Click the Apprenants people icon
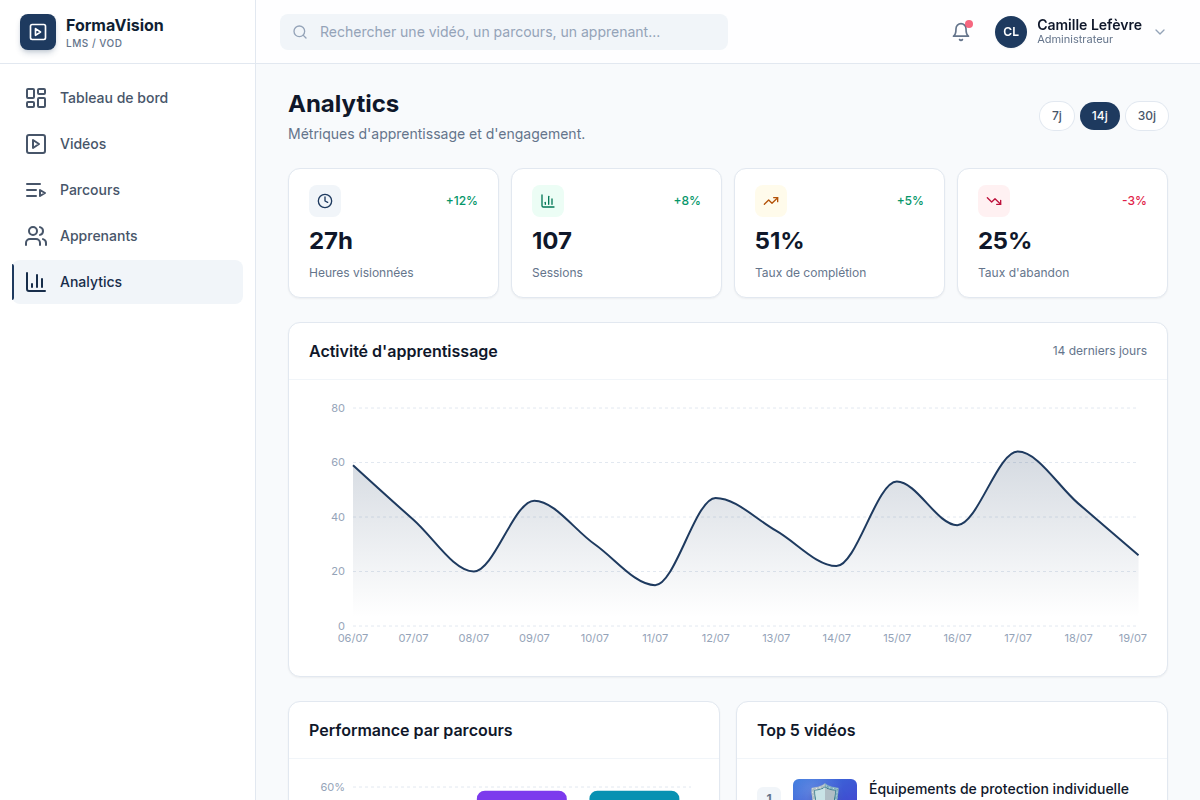1200x800 pixels. (x=36, y=236)
